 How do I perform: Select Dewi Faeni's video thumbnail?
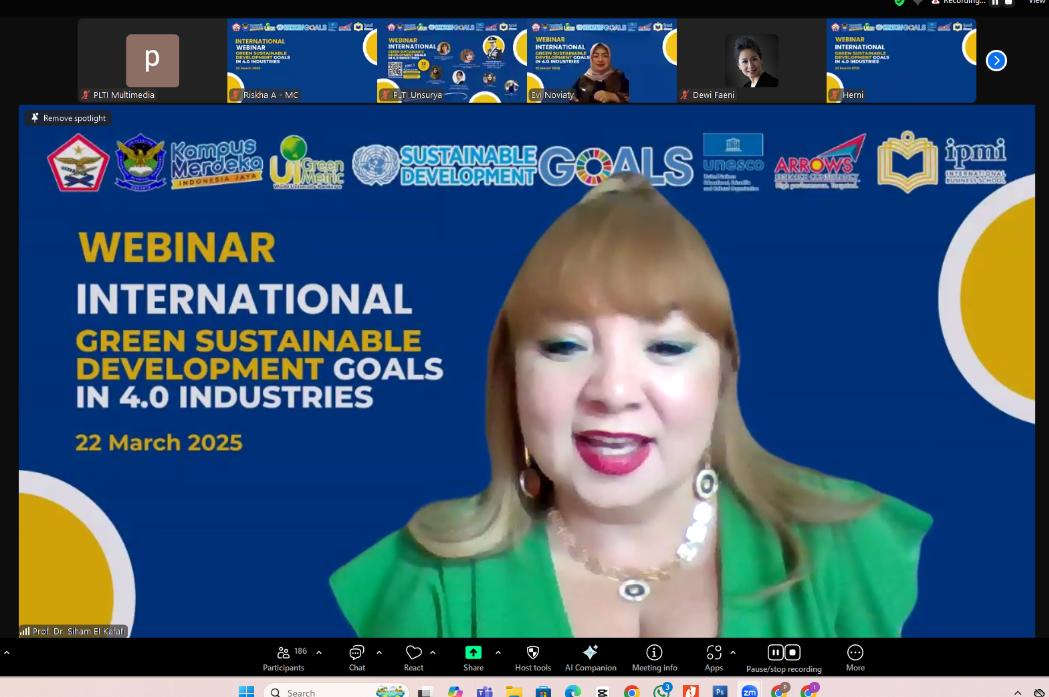click(x=751, y=60)
